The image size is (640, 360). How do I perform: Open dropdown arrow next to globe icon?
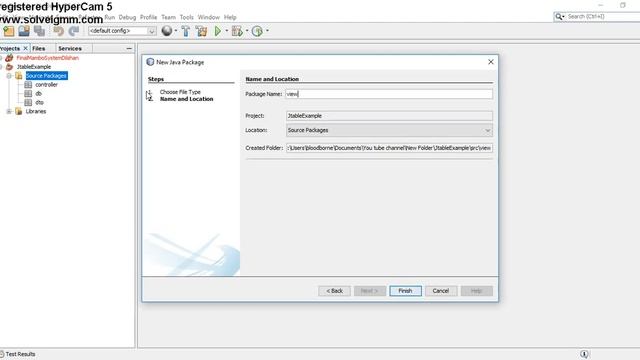point(176,31)
